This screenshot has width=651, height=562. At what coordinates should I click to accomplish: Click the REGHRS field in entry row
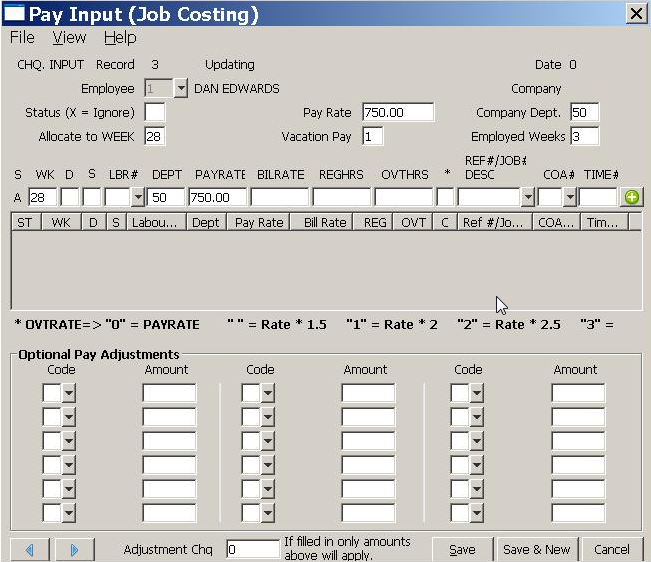pyautogui.click(x=341, y=197)
